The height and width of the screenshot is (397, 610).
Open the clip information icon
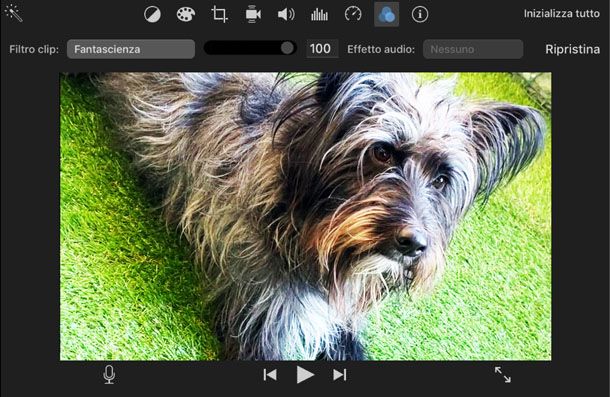tap(420, 15)
